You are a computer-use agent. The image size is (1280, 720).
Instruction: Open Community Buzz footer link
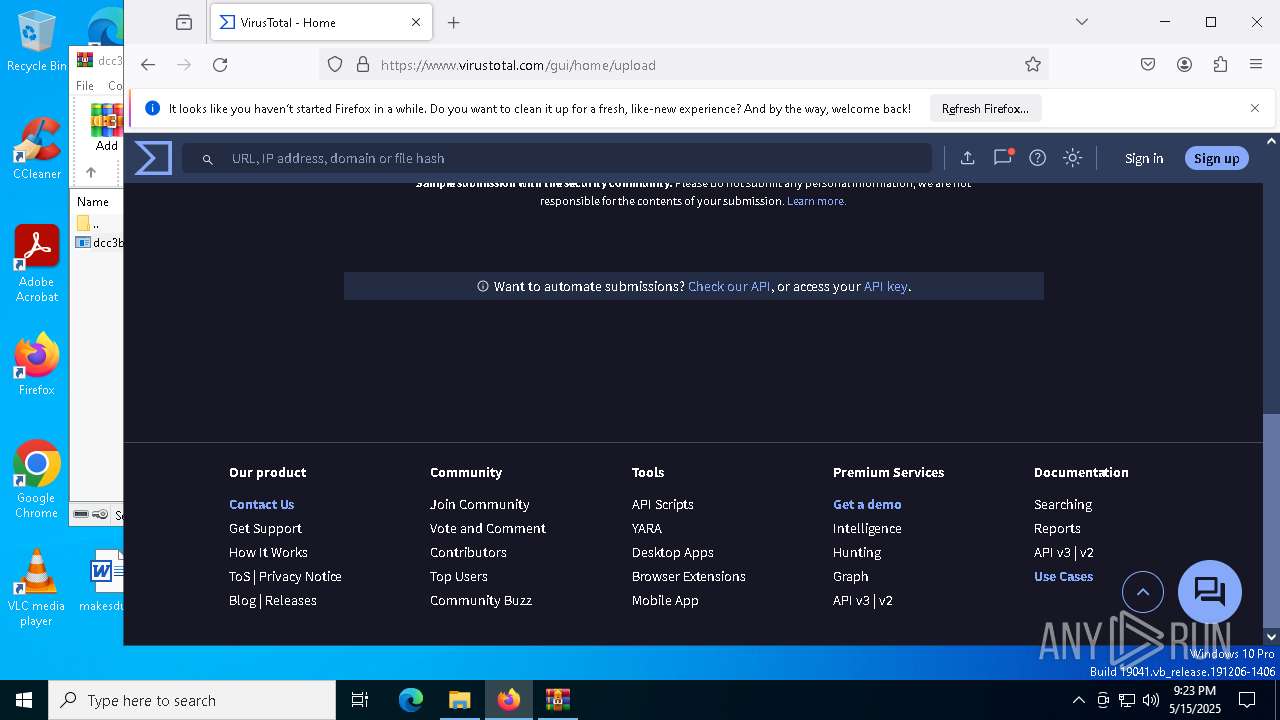[481, 600]
